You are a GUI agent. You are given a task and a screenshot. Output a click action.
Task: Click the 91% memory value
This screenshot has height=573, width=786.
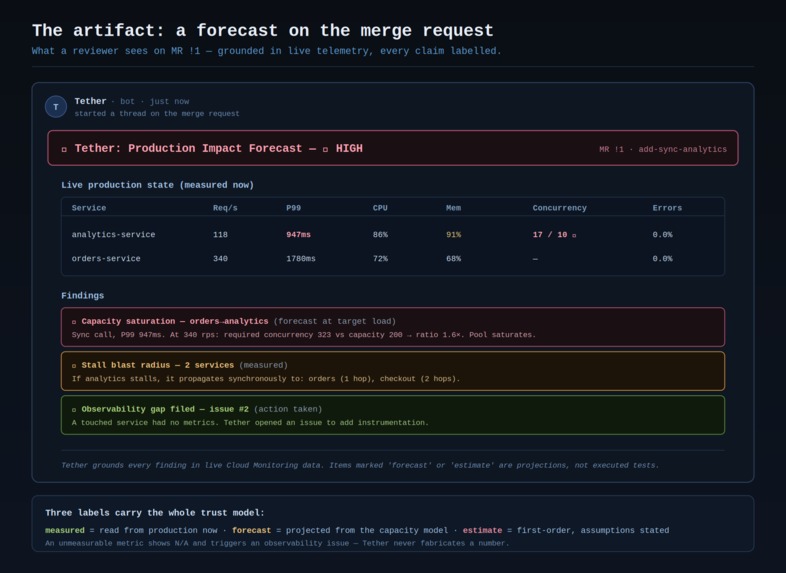(x=453, y=235)
